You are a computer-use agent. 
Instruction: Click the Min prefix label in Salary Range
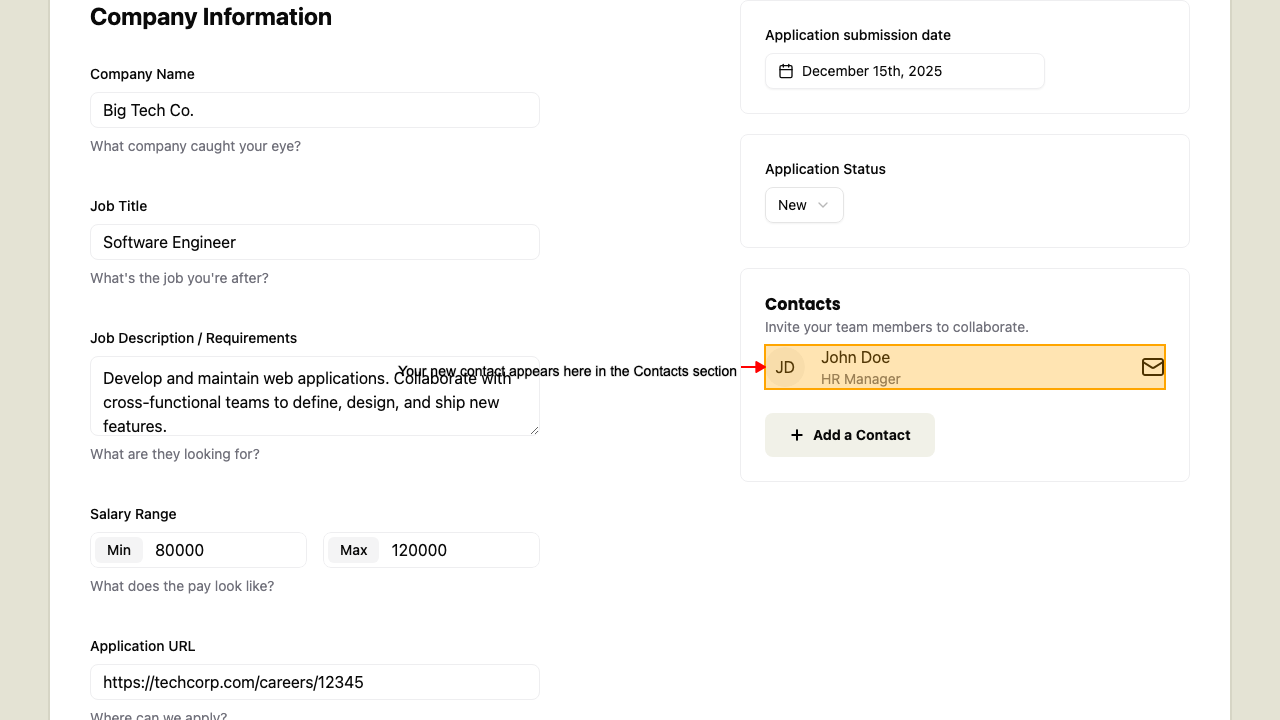tap(119, 550)
